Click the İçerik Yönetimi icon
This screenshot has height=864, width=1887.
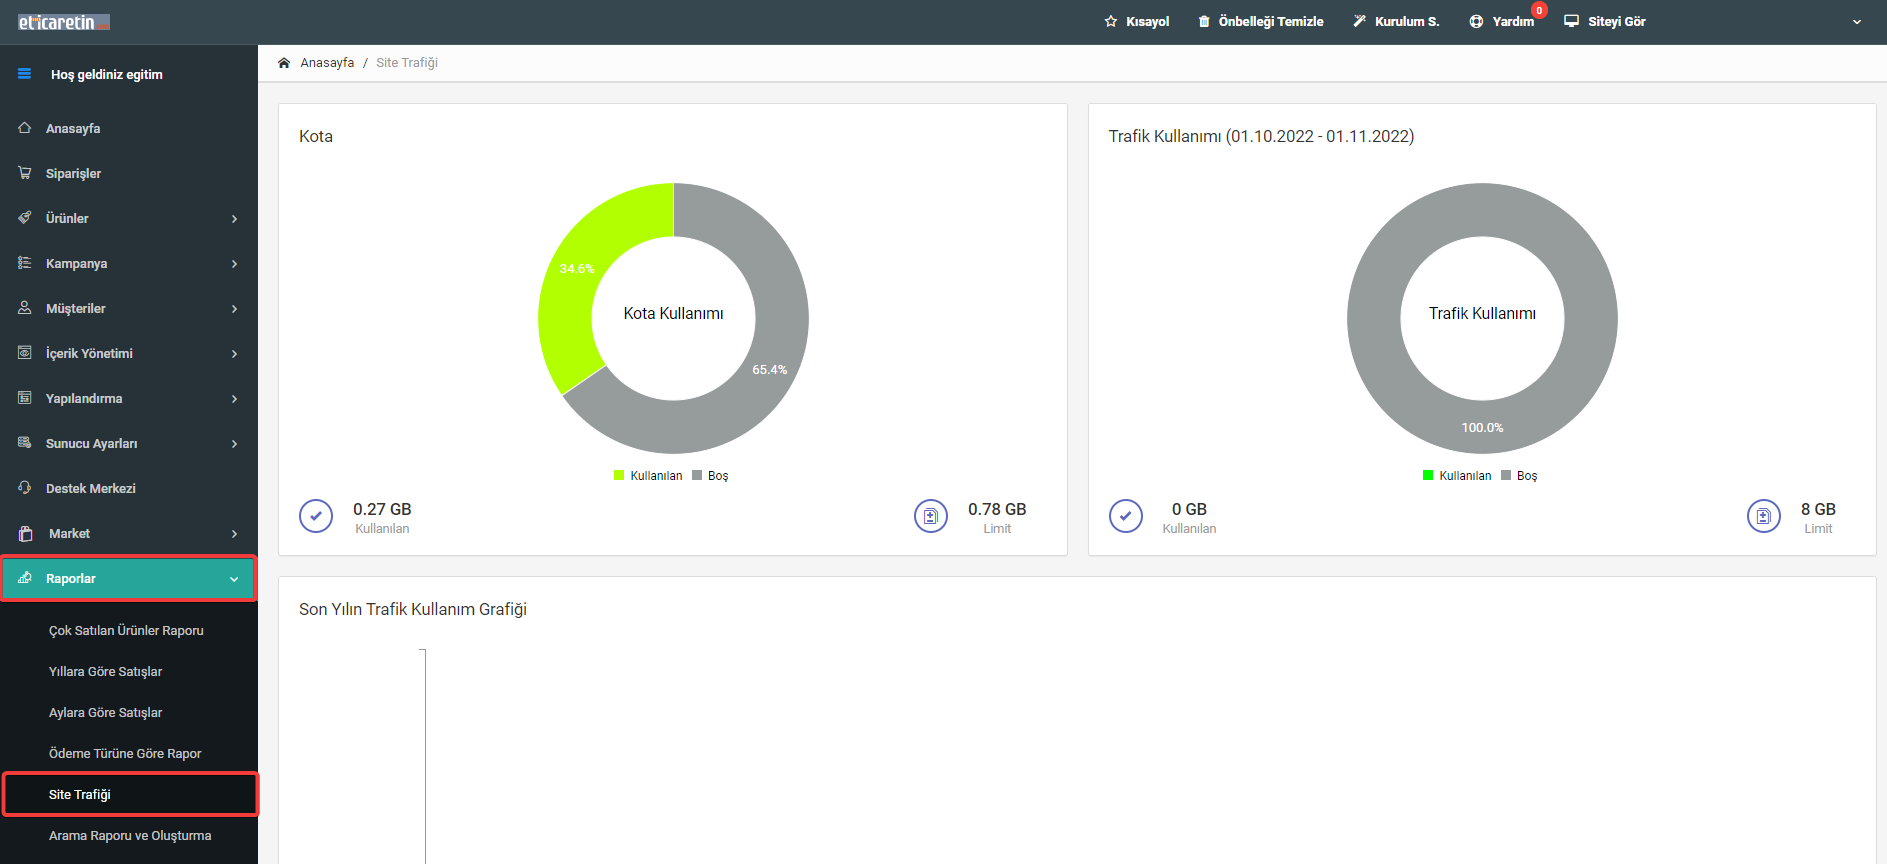coord(25,353)
